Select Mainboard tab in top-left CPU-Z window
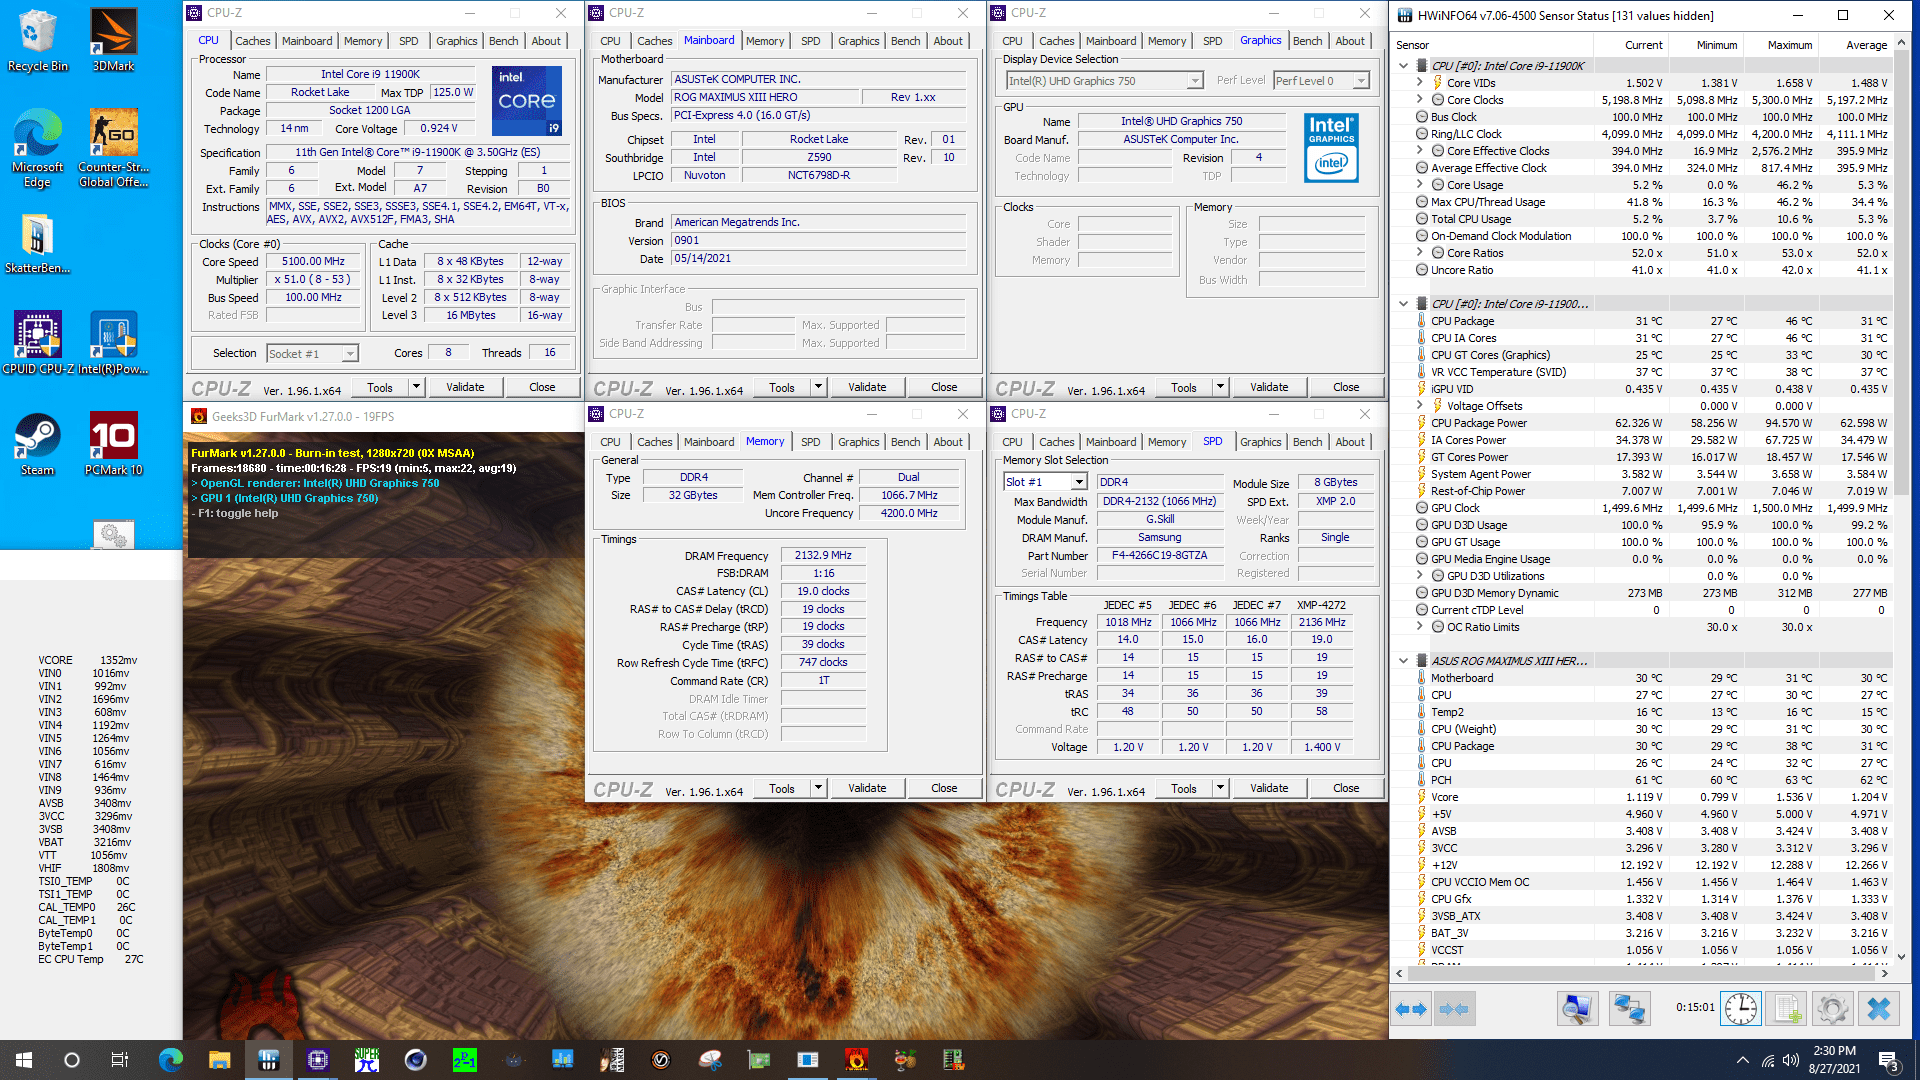 (x=307, y=41)
